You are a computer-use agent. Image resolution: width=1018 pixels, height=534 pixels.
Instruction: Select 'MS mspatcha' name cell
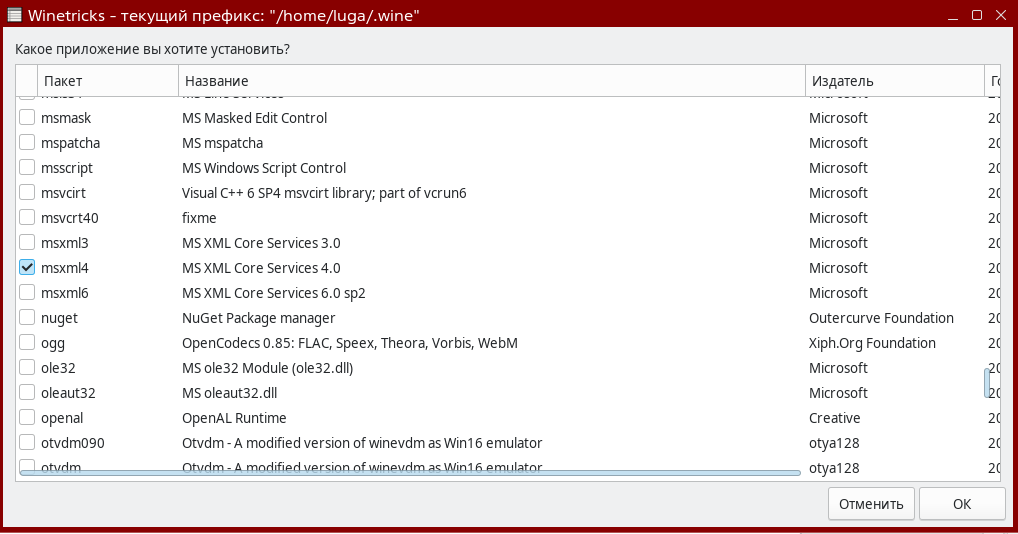click(x=222, y=143)
